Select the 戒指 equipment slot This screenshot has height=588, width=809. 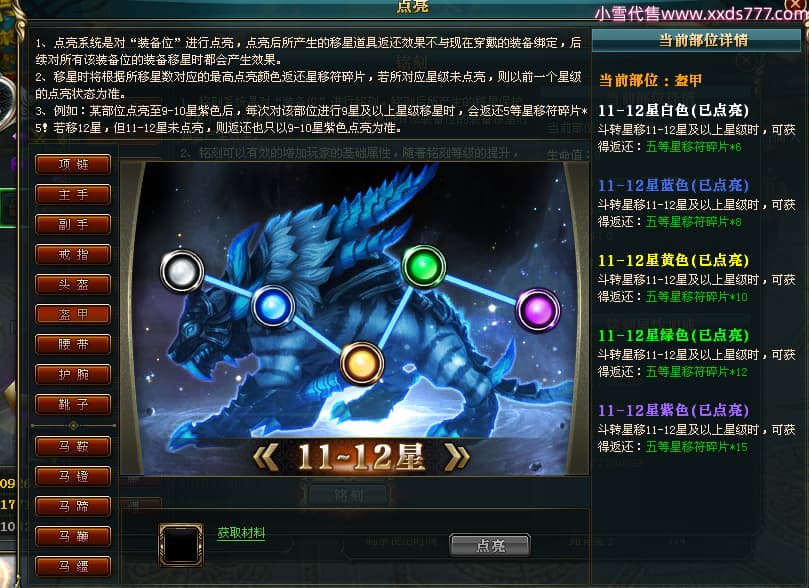click(73, 254)
